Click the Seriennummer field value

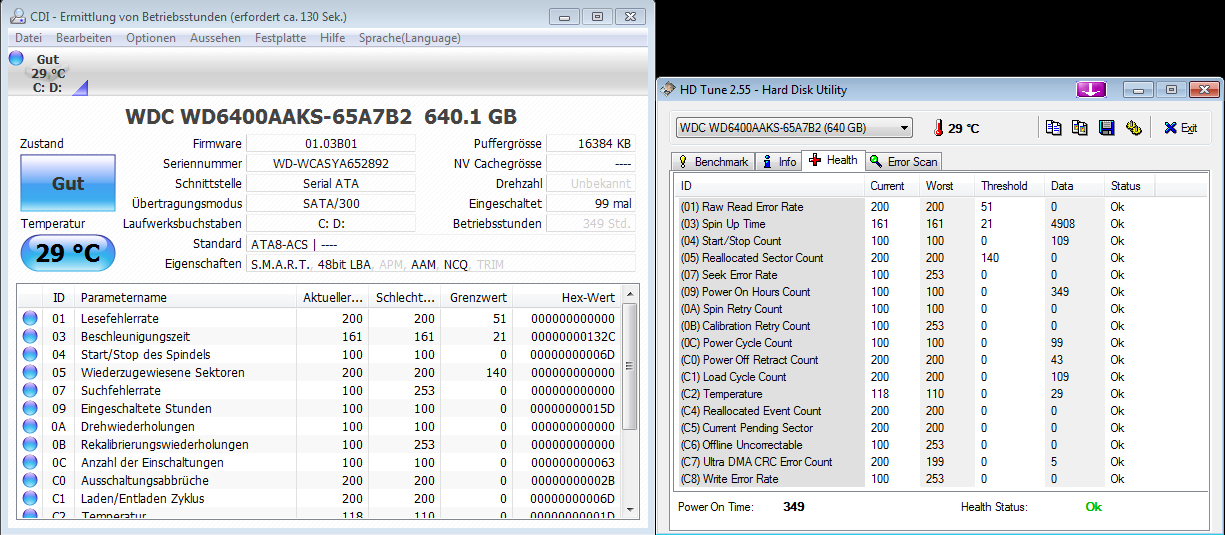[331, 164]
